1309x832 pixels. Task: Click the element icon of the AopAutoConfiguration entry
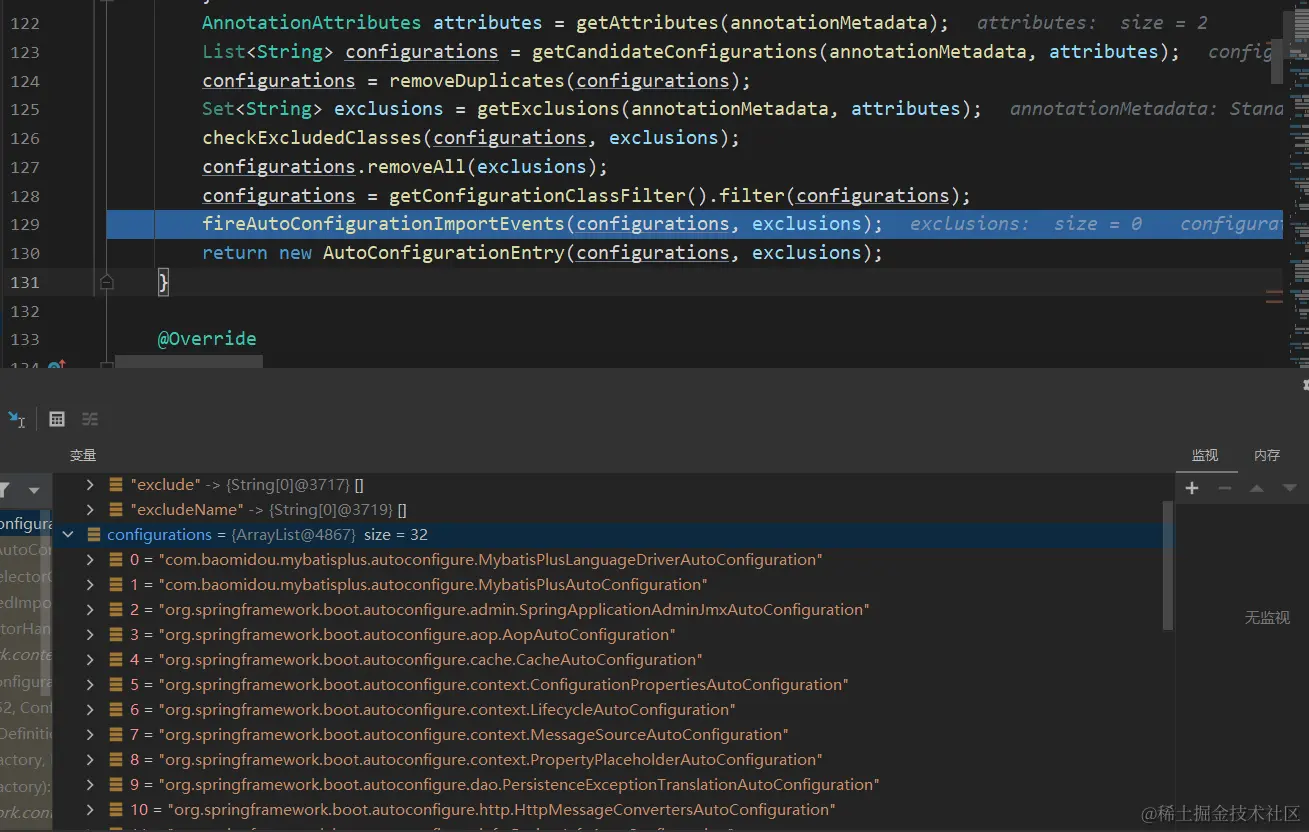pyautogui.click(x=116, y=635)
